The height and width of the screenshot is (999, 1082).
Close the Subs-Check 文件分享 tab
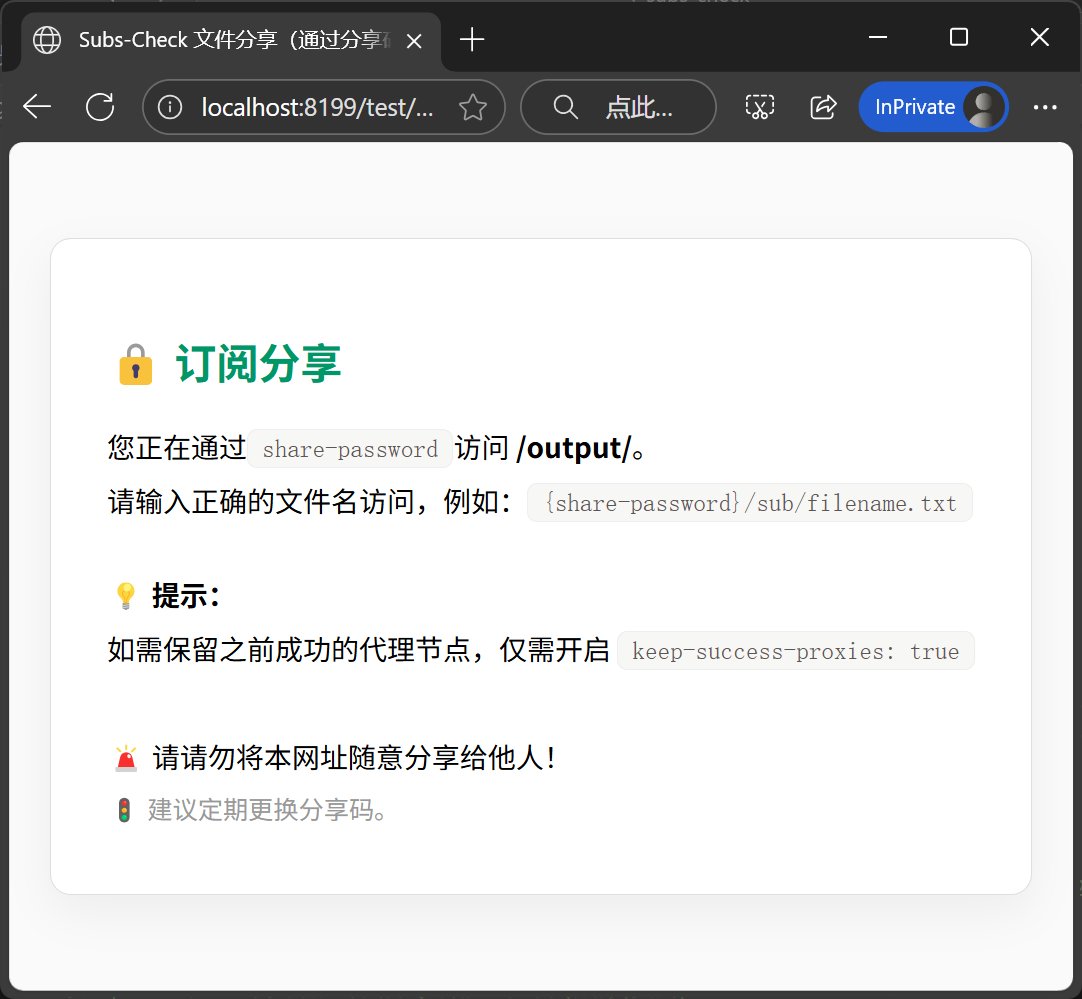(x=414, y=41)
